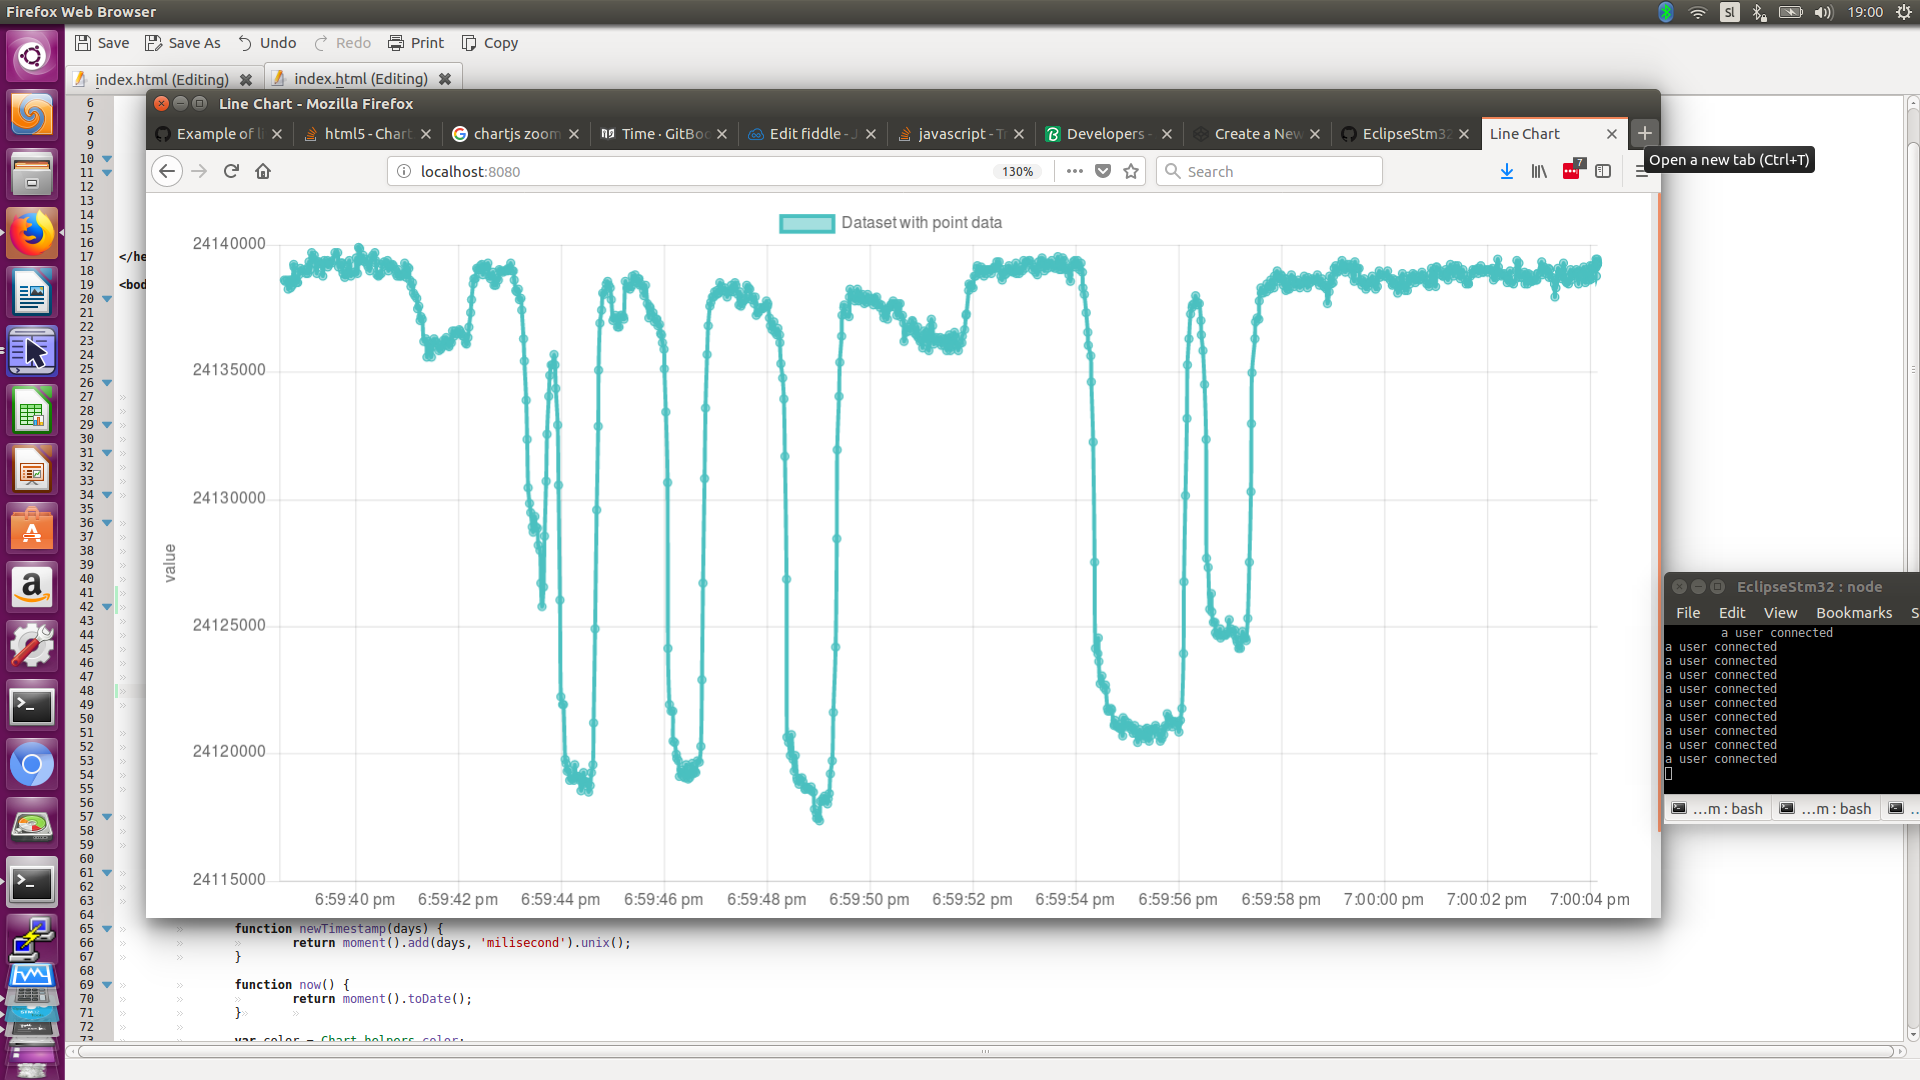Image resolution: width=1920 pixels, height=1080 pixels.
Task: Open System Settings wrench icon in dock
Action: pyautogui.click(x=32, y=646)
